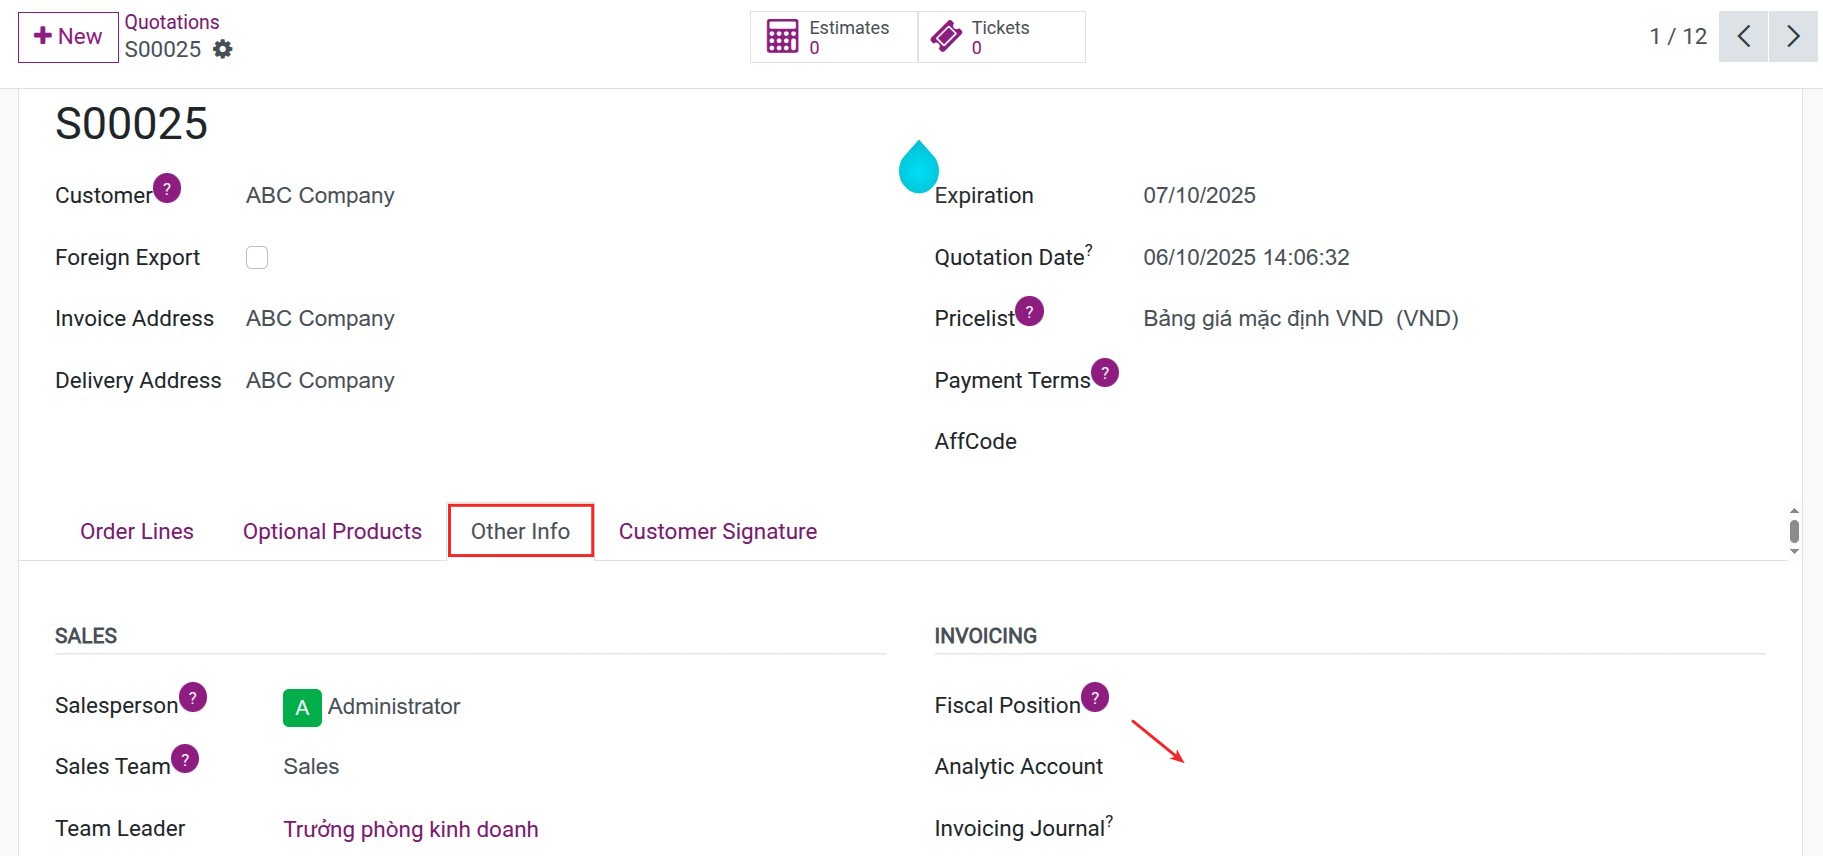Click the green Administrator avatar icon
1823x856 pixels.
302,707
